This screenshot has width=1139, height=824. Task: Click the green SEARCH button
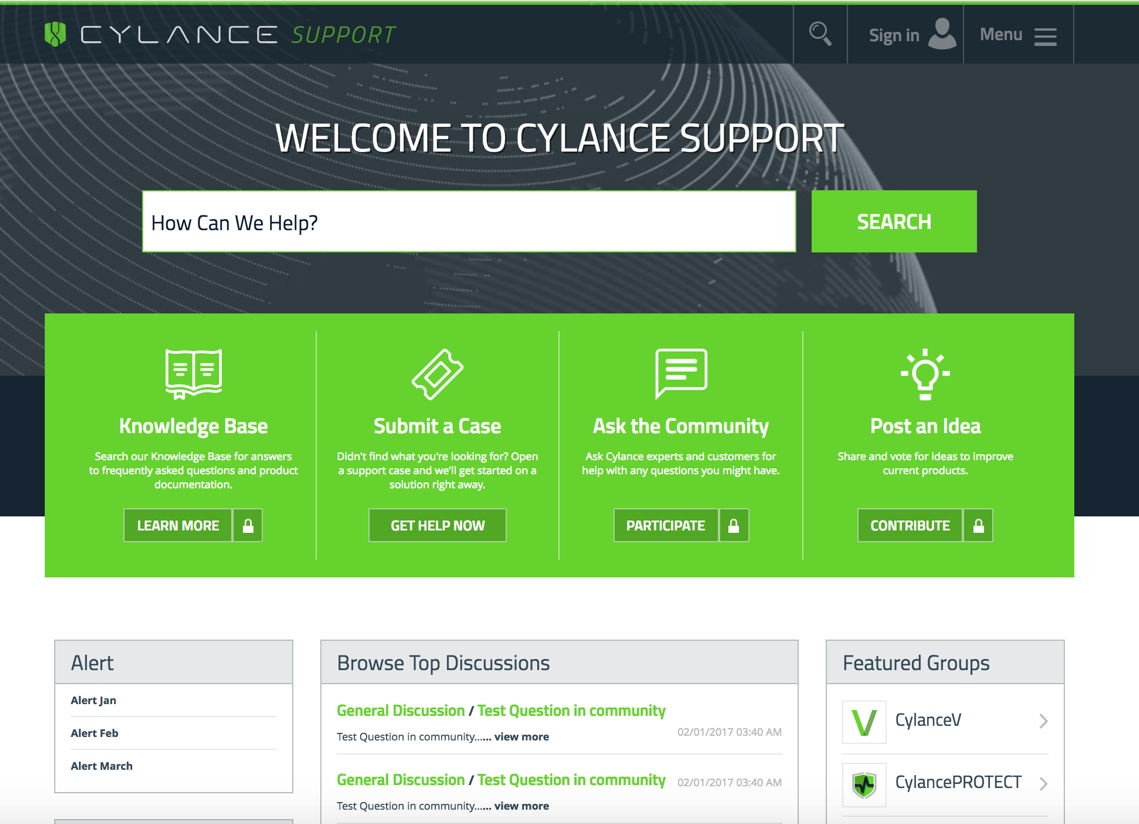click(x=893, y=222)
